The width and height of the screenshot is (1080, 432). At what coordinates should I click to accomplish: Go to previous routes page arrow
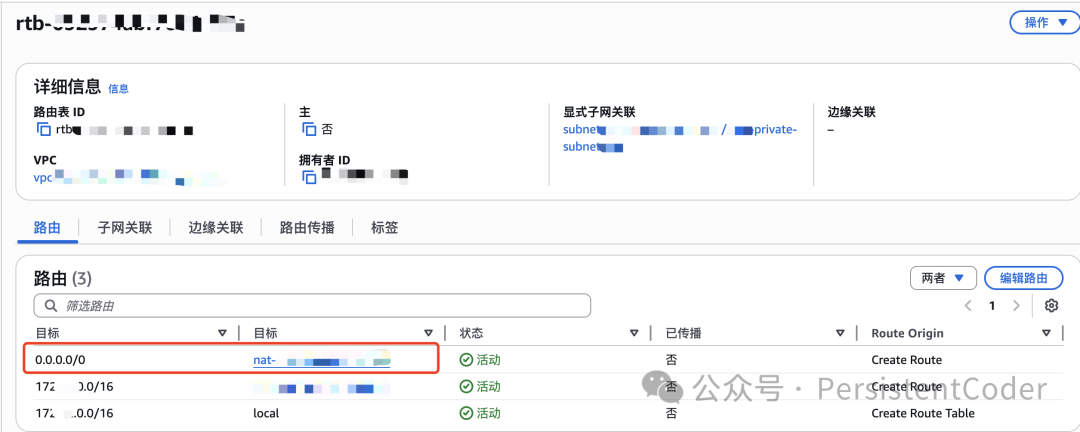968,306
